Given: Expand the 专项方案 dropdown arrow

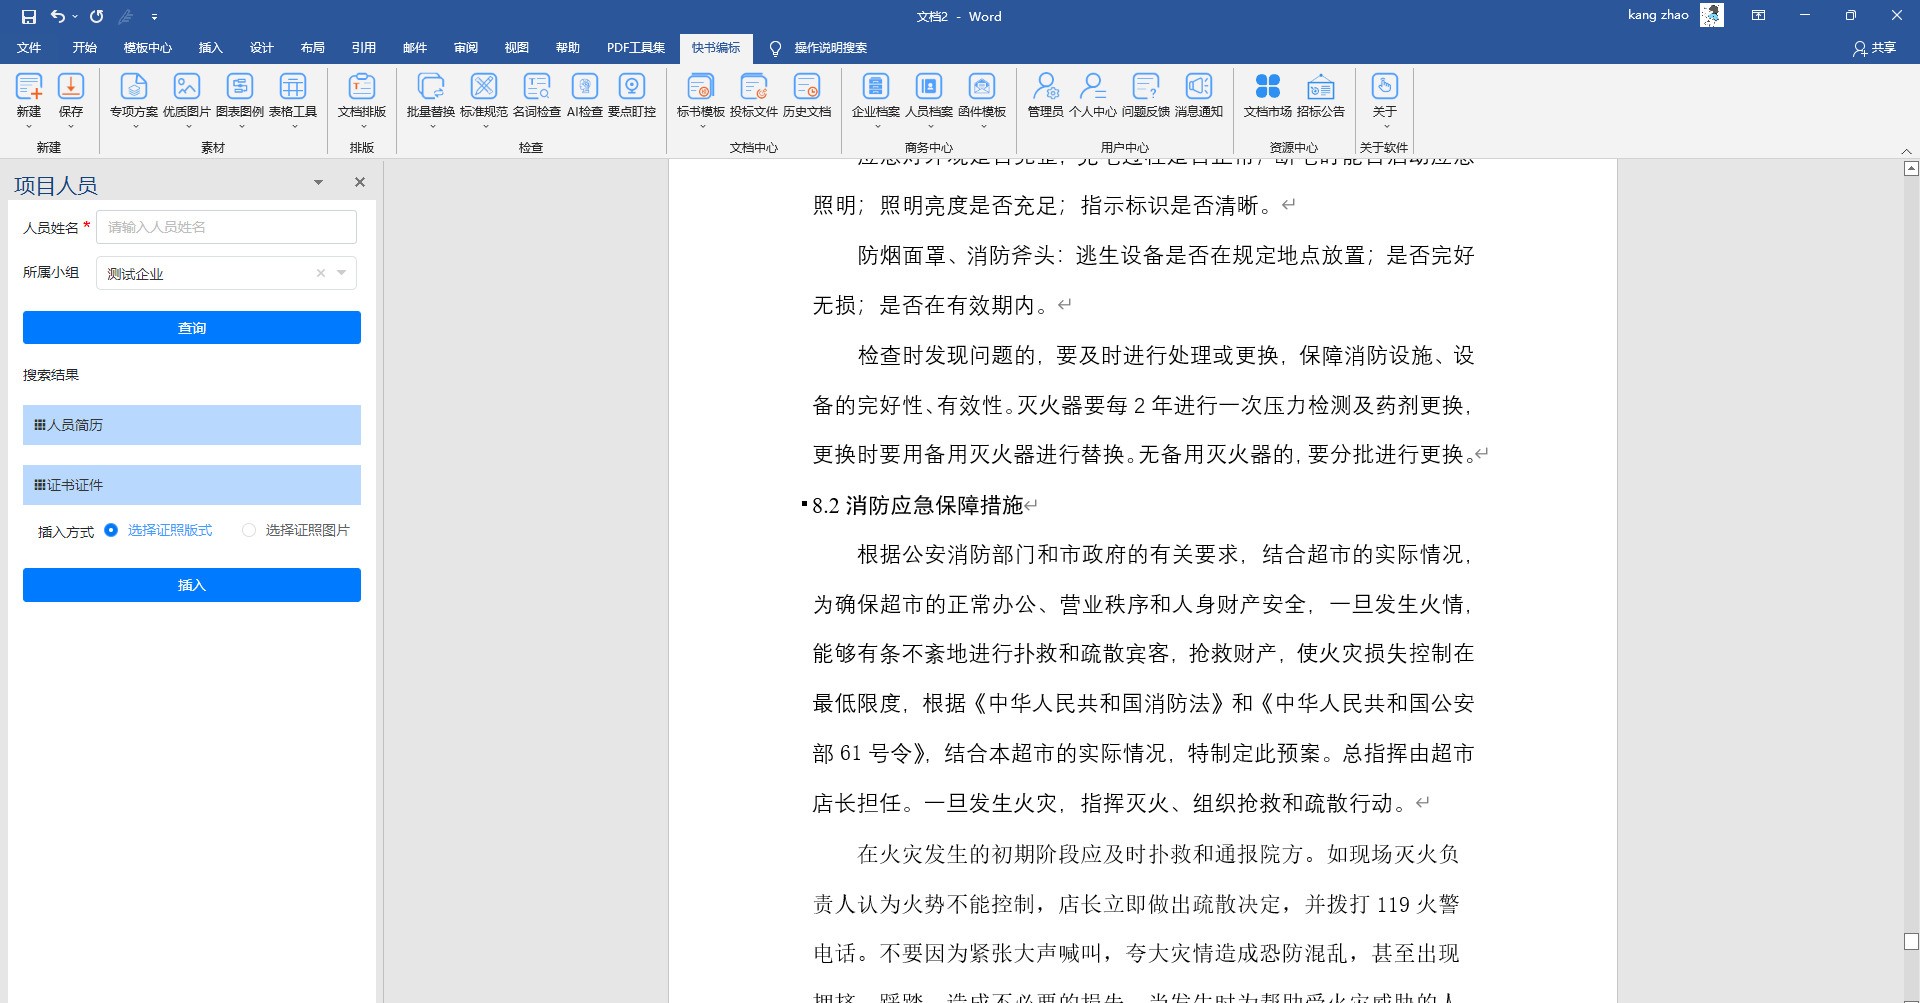Looking at the screenshot, I should click(134, 127).
